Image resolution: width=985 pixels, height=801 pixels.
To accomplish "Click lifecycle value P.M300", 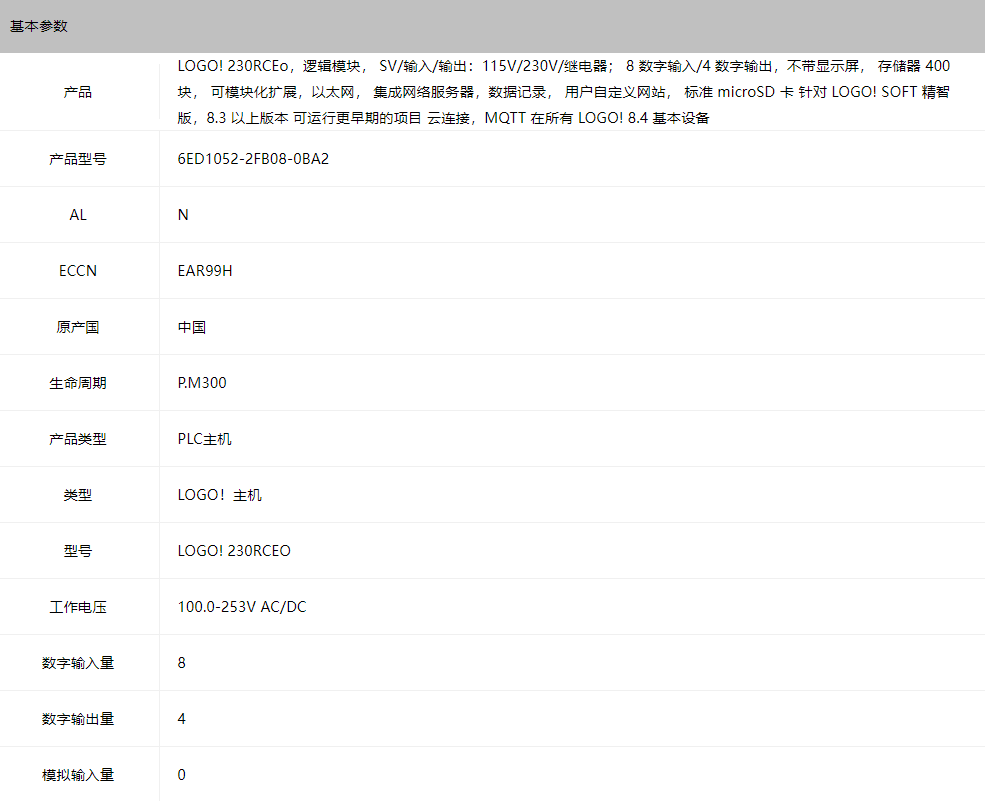I will 202,383.
